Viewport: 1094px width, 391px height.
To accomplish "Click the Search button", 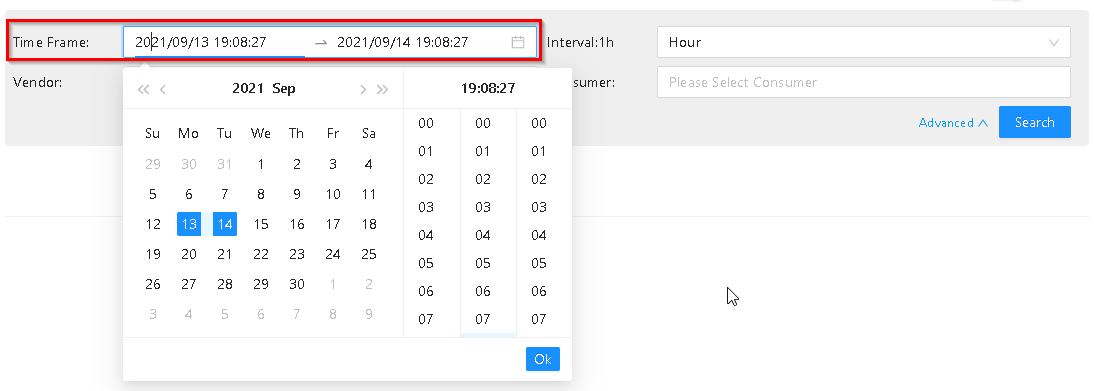I will [1035, 122].
